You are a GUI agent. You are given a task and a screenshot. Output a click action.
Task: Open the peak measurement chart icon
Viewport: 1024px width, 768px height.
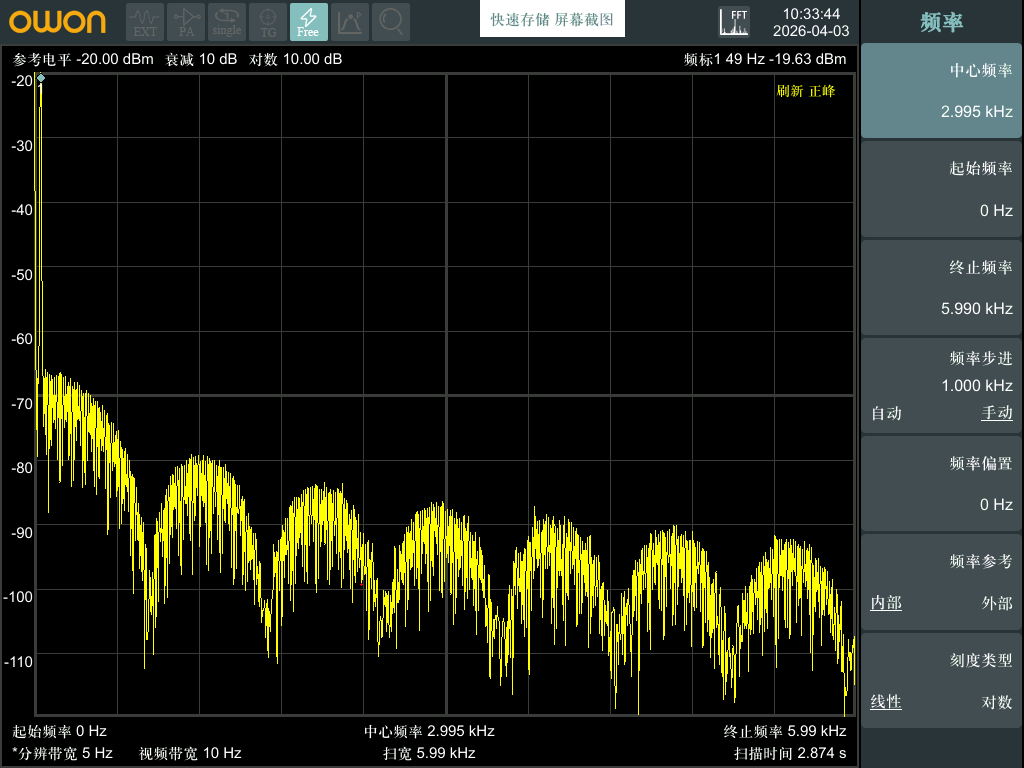[x=350, y=22]
